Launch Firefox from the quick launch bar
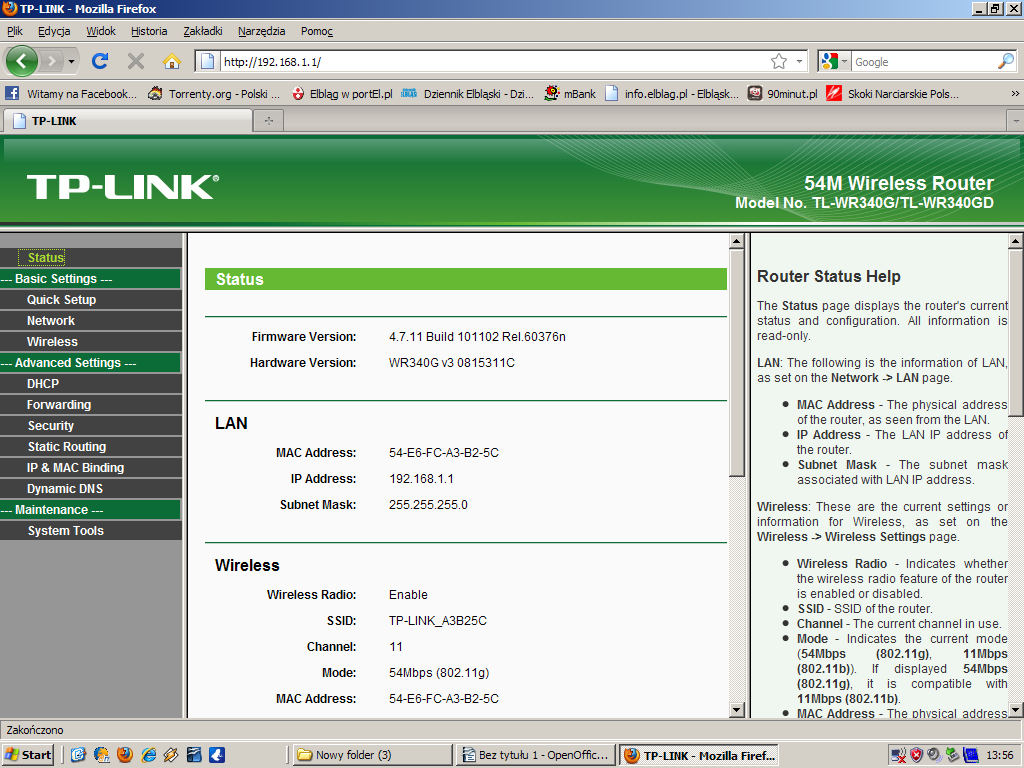Screen dimensions: 1024x768 (x=125, y=755)
